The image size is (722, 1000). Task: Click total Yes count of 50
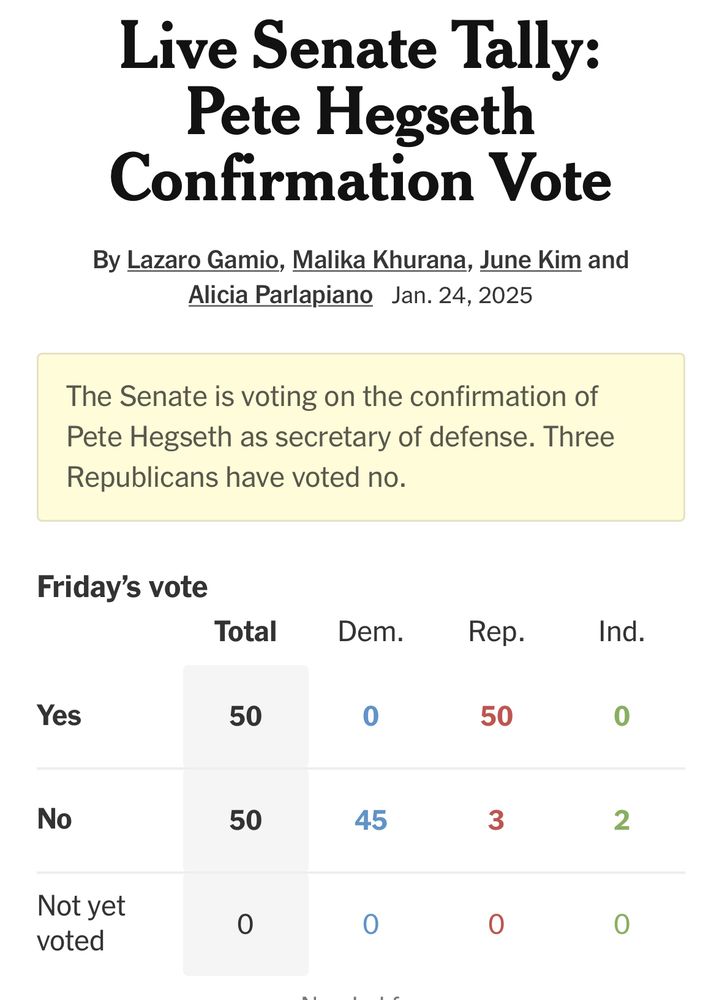246,716
